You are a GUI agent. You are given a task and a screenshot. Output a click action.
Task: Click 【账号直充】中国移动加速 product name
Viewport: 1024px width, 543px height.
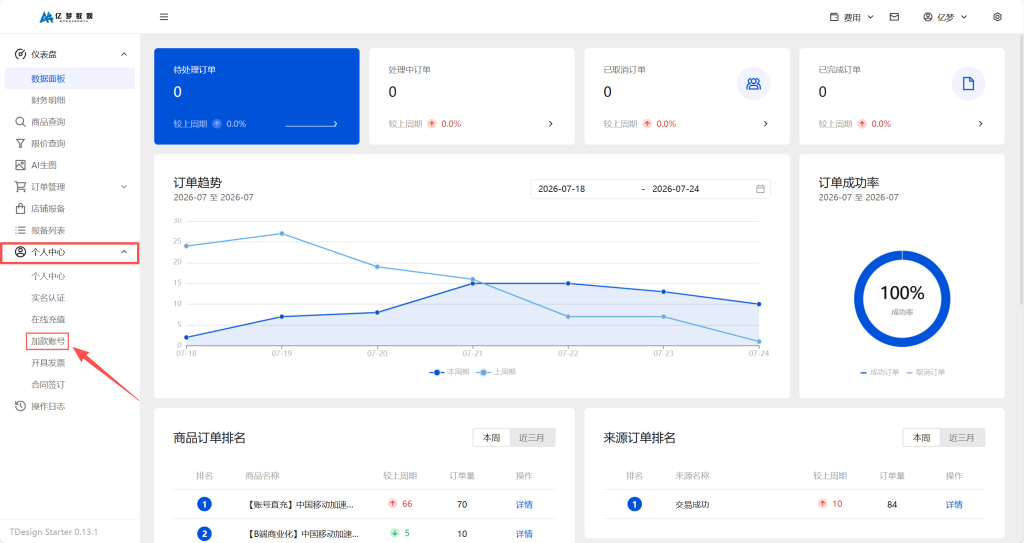point(301,504)
